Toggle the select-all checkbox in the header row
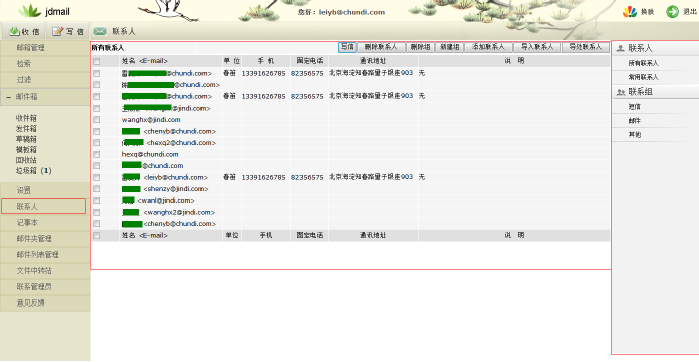 tap(97, 61)
